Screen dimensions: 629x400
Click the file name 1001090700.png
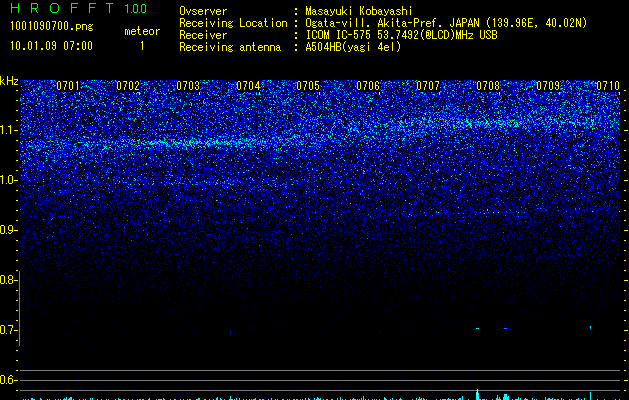52,27
